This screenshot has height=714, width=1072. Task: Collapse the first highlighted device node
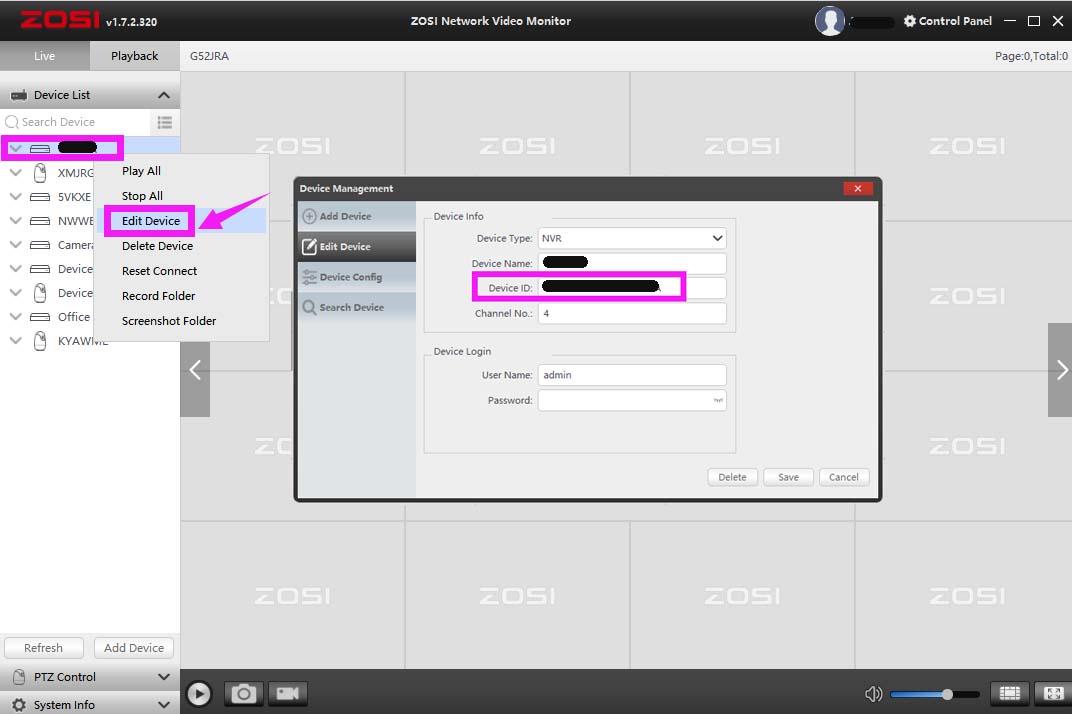(x=15, y=148)
